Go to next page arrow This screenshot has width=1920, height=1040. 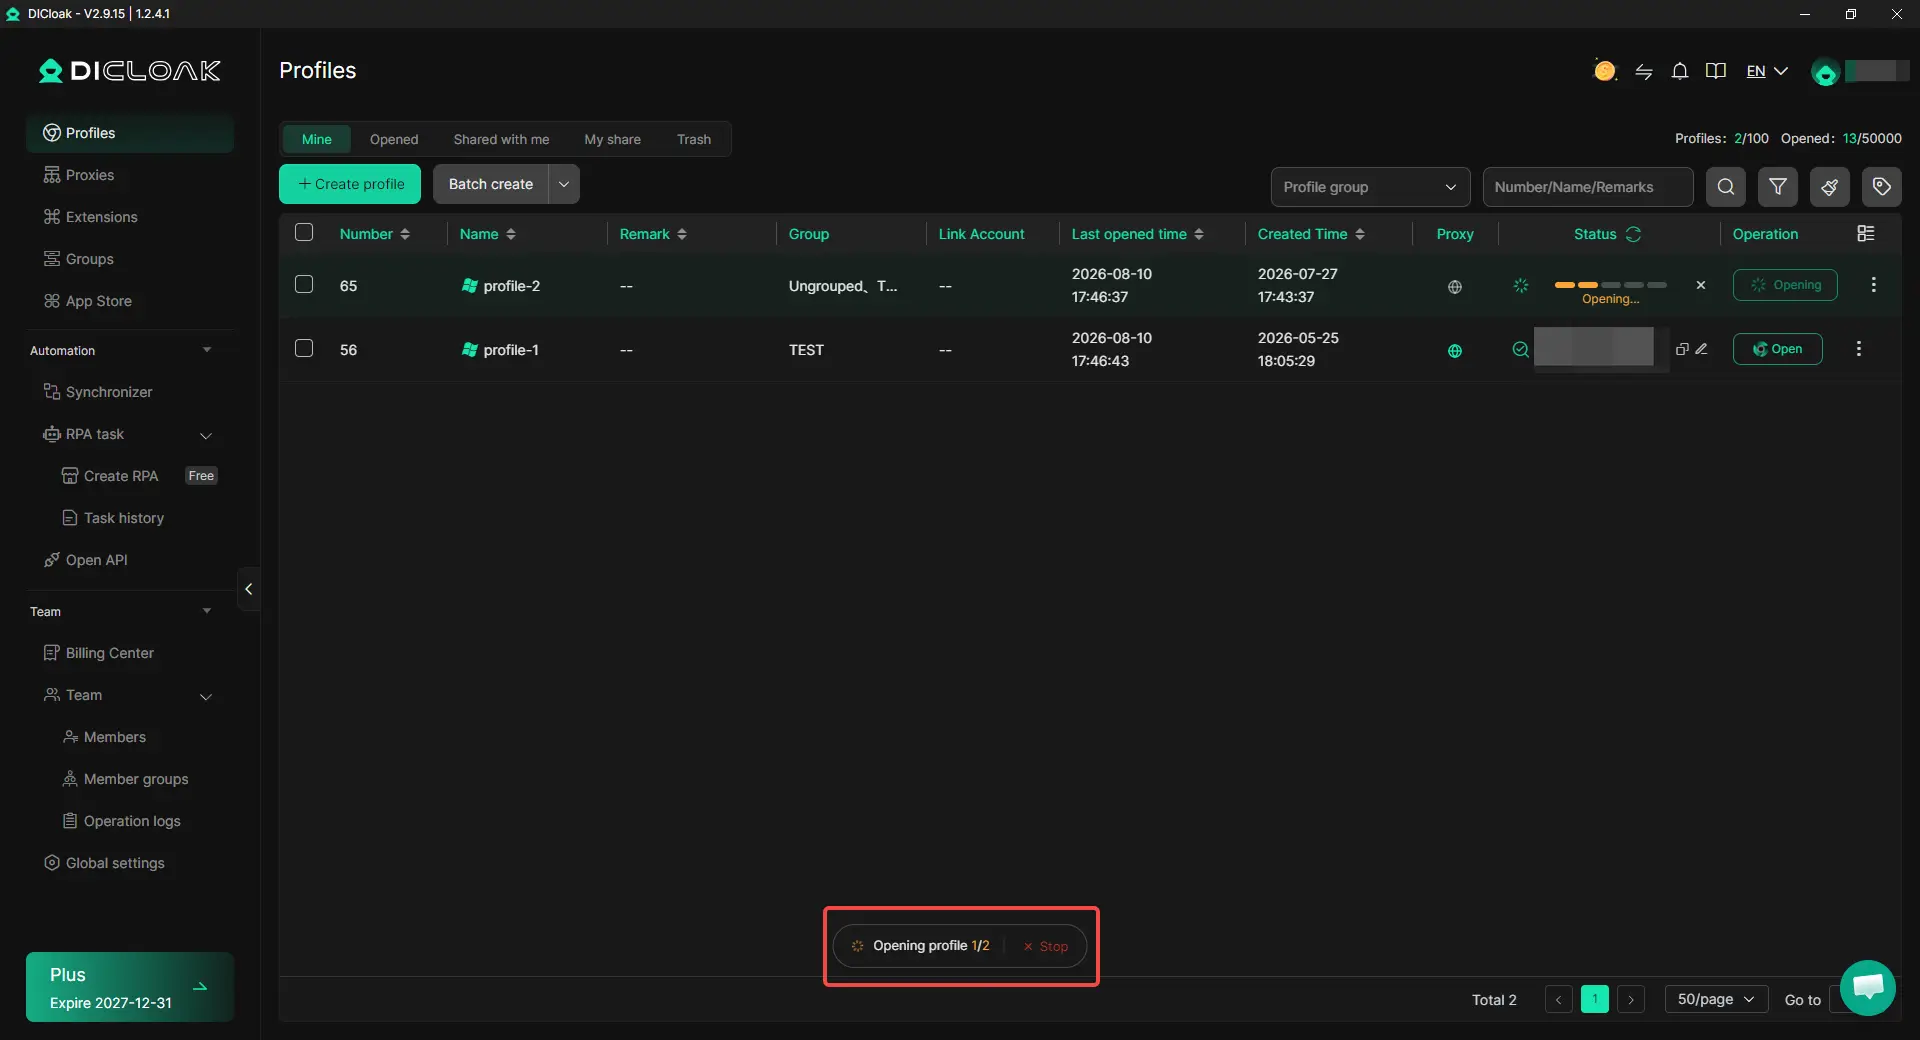point(1631,999)
